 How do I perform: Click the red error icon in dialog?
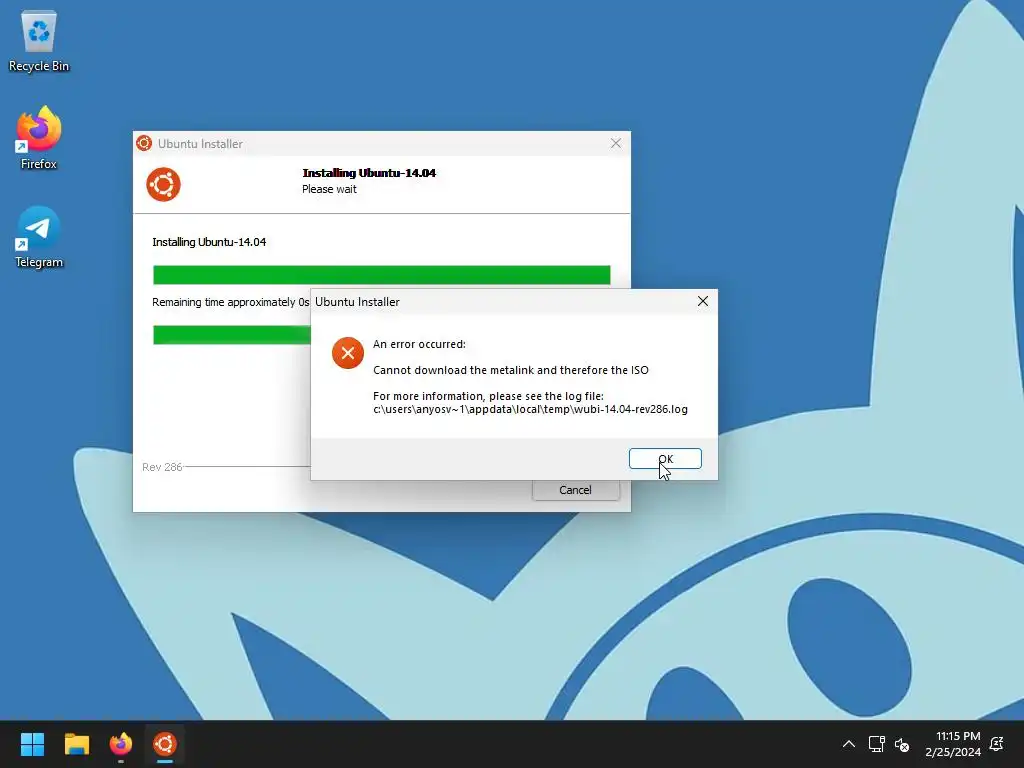347,353
